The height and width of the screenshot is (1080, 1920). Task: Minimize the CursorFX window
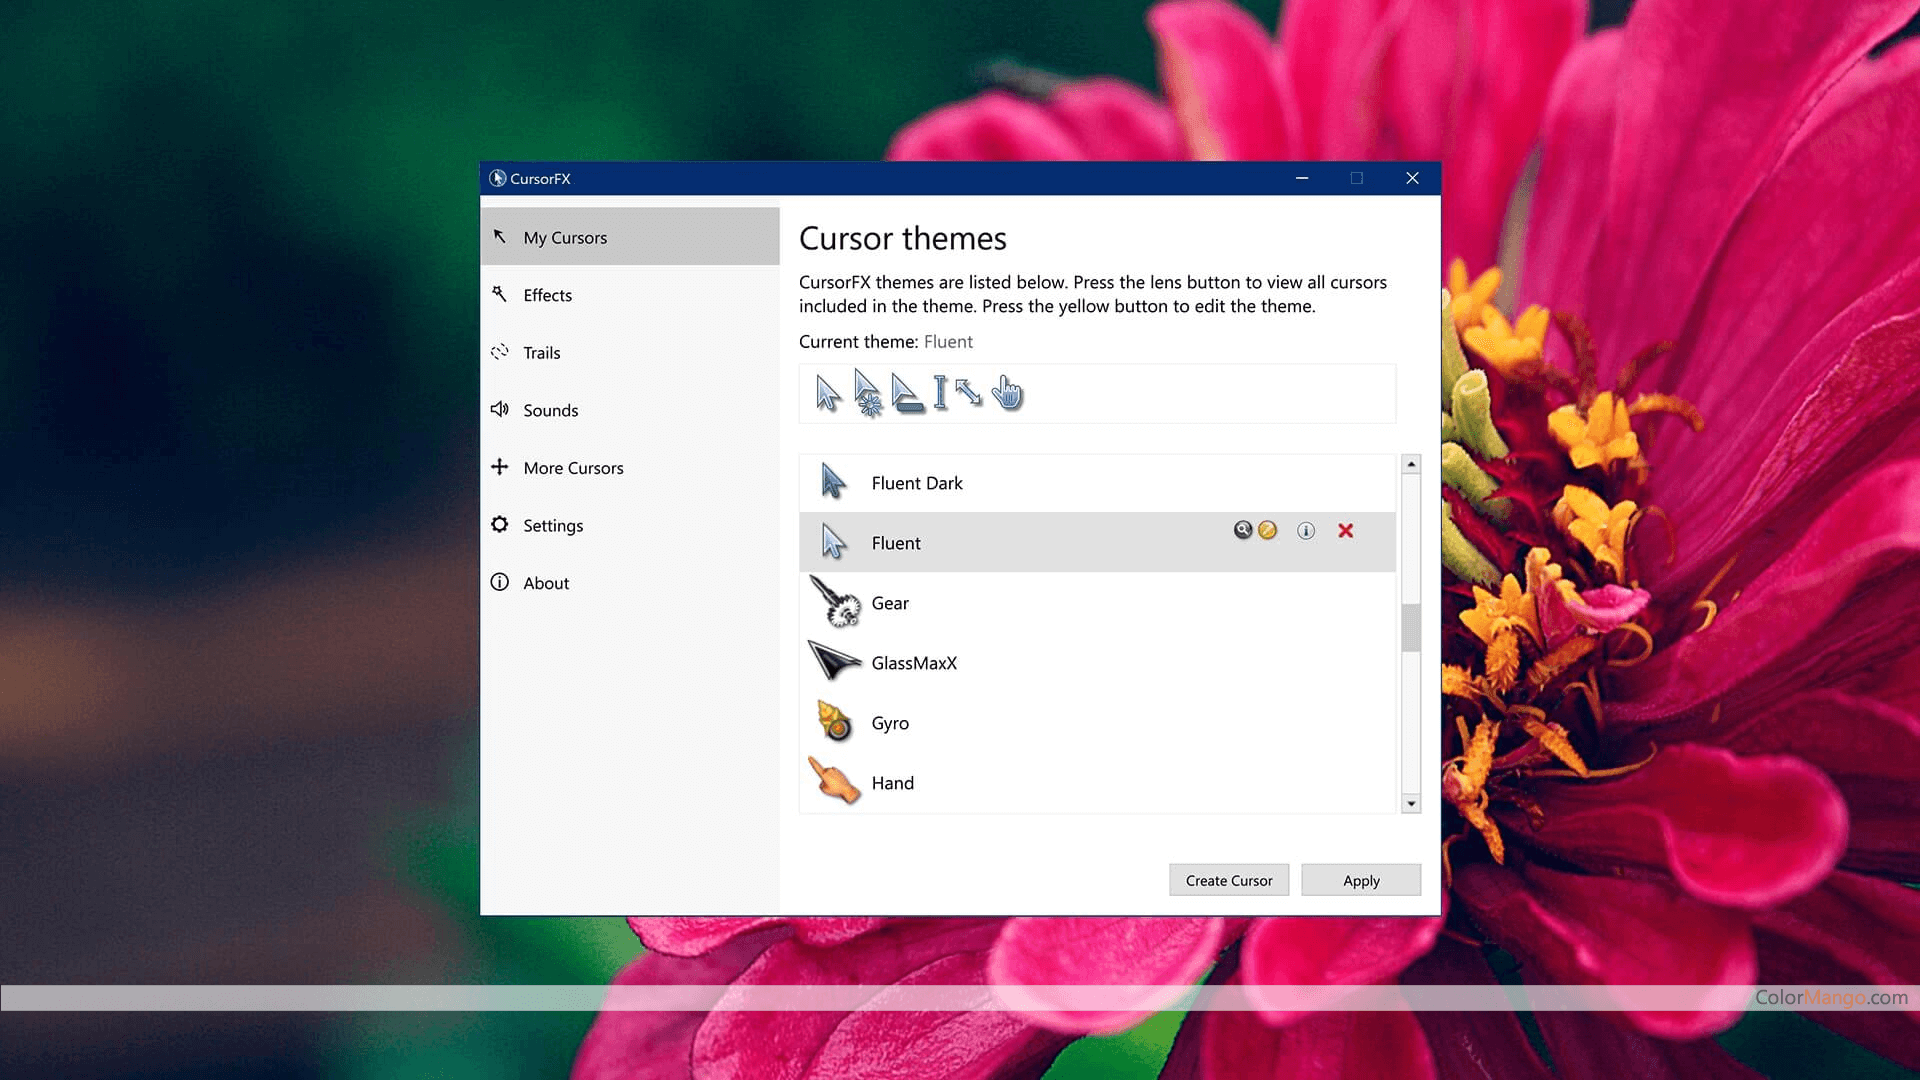point(1302,178)
